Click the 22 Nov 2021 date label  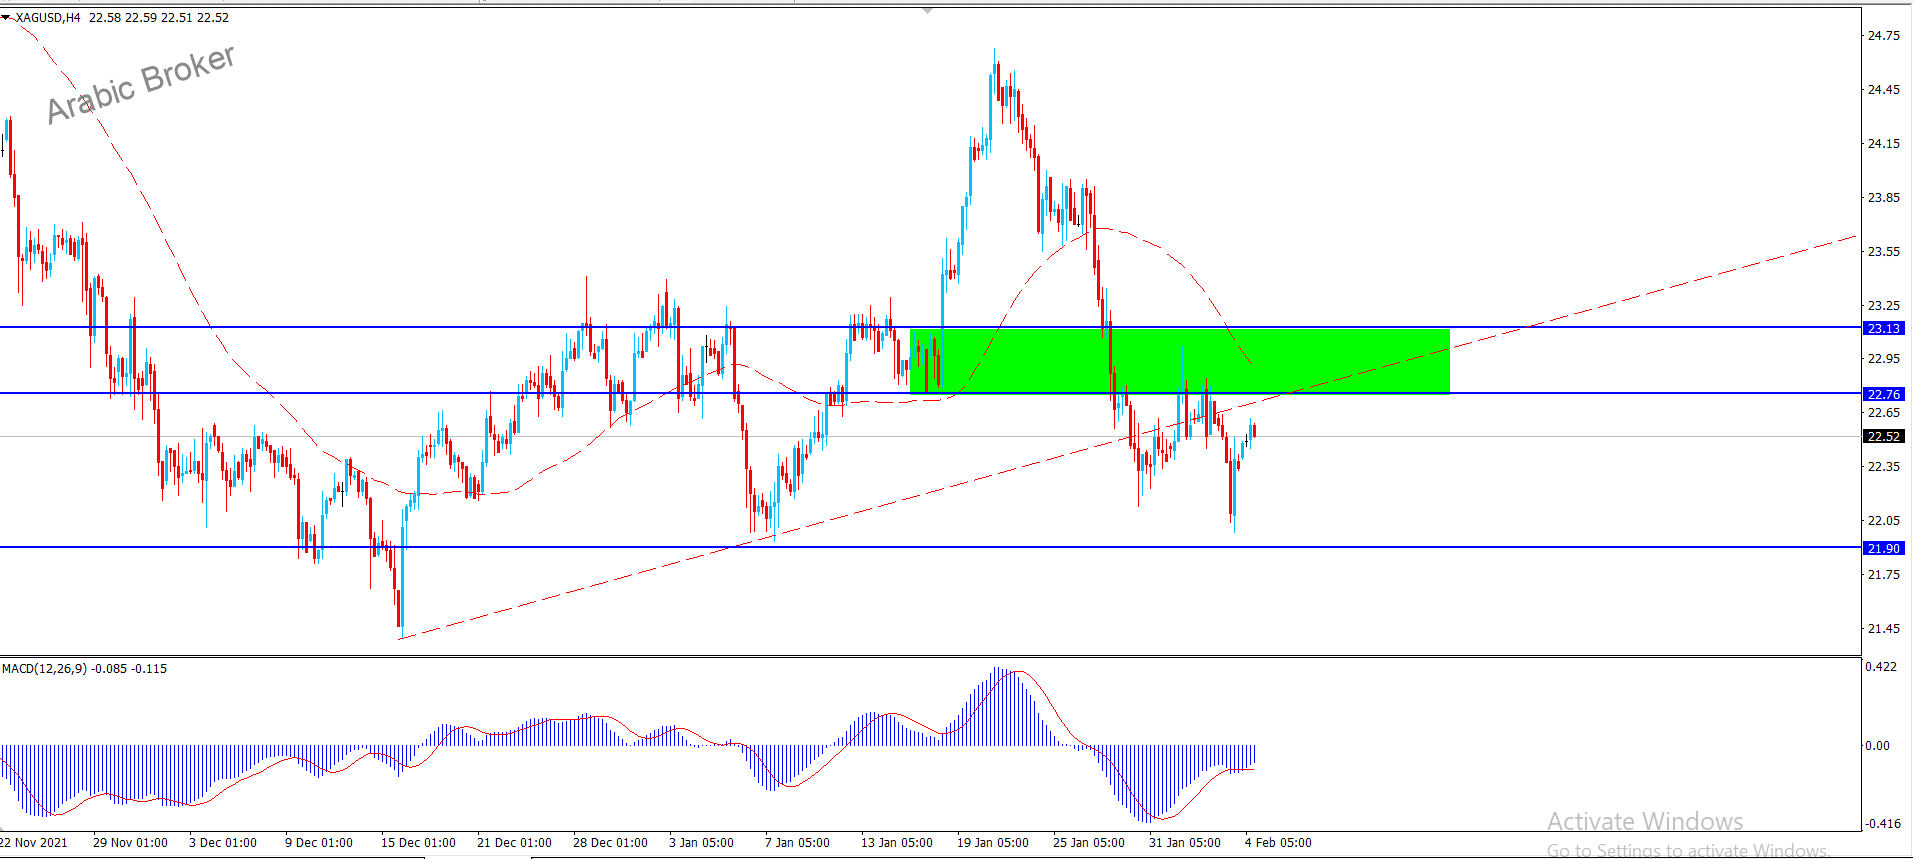tap(34, 842)
